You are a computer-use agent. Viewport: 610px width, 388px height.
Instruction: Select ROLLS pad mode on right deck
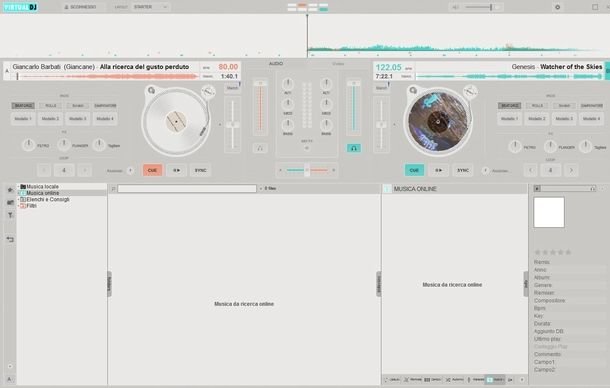click(537, 105)
